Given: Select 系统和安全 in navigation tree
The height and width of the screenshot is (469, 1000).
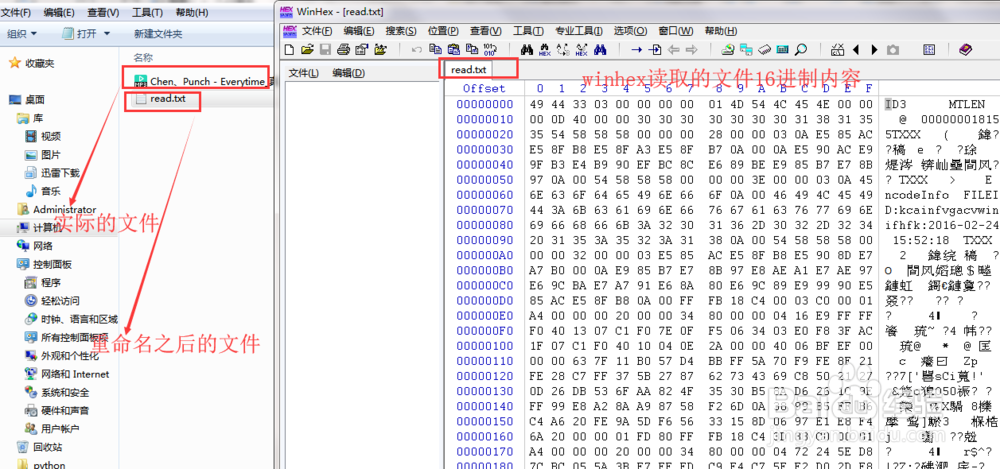Looking at the screenshot, I should [57, 392].
